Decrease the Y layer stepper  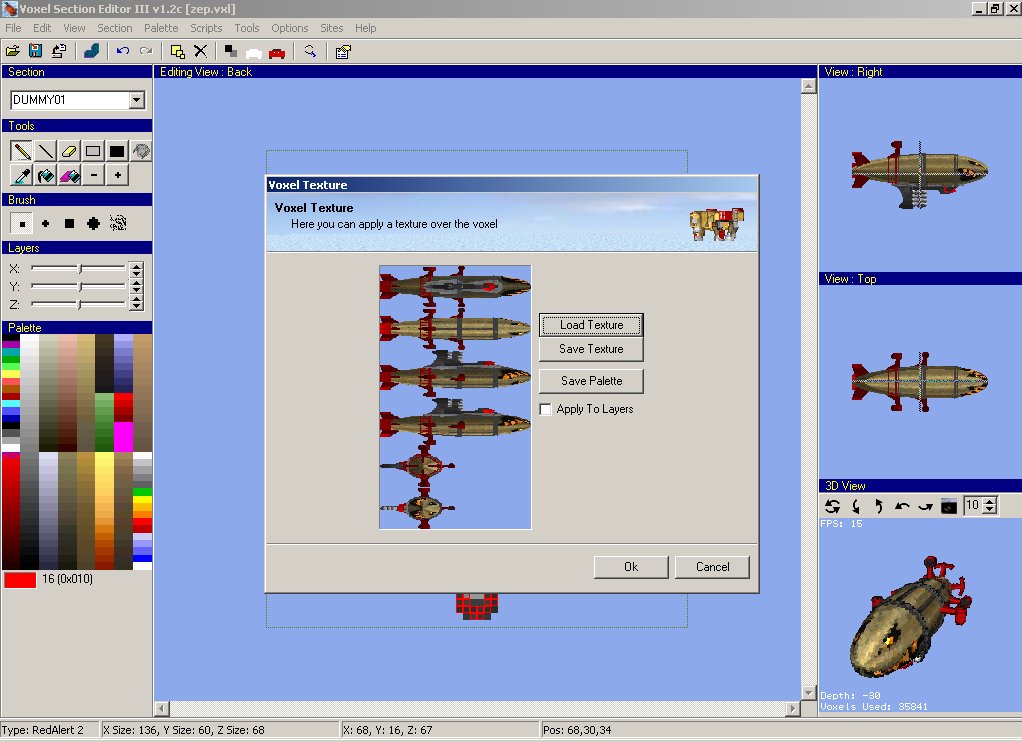pos(136,290)
